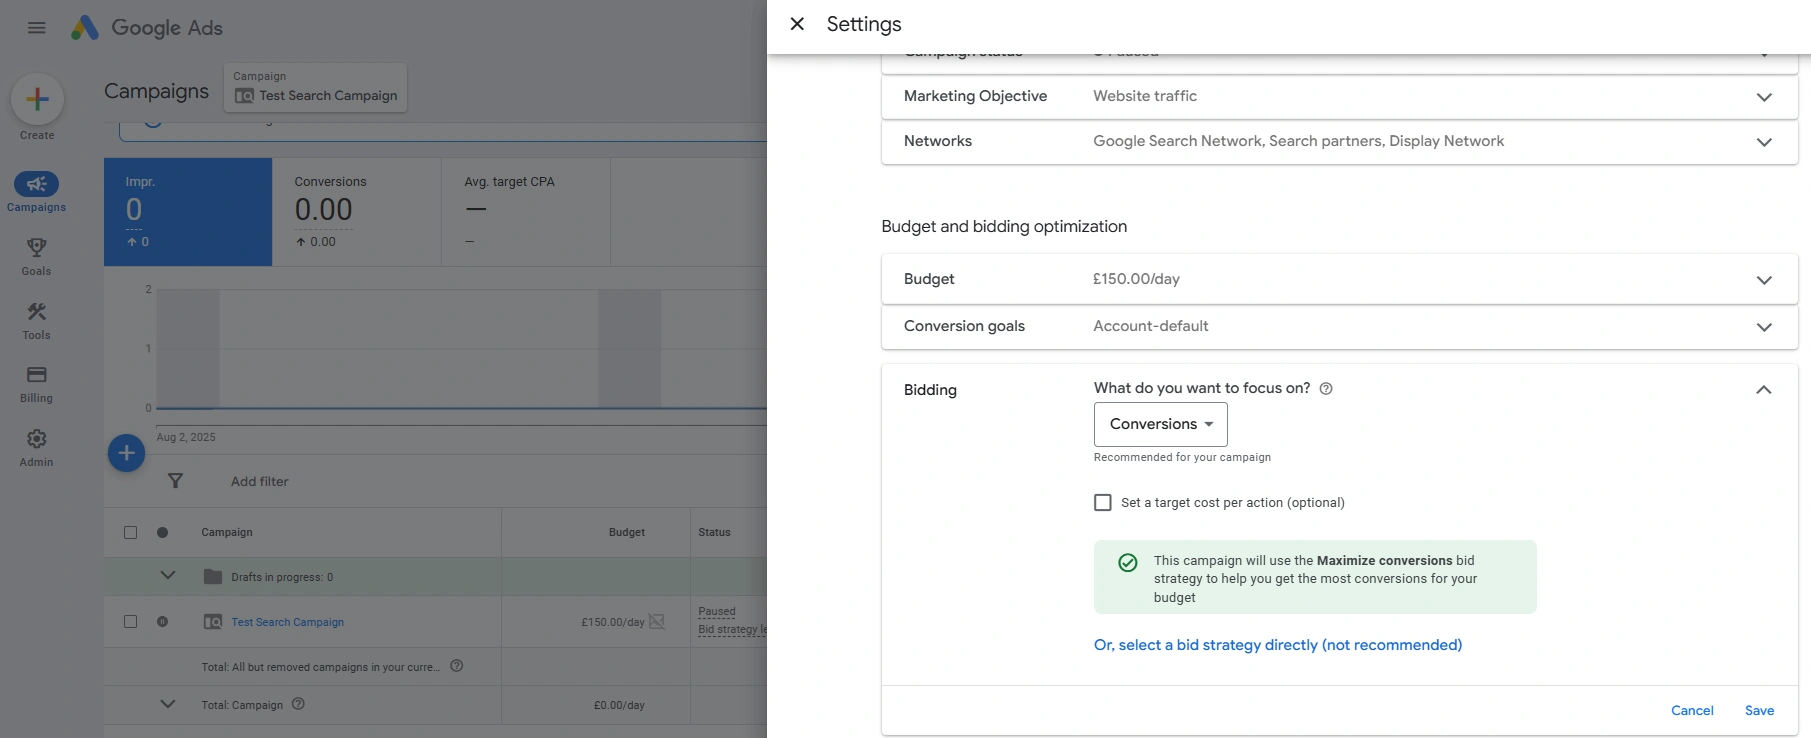Click the Create plus button
Image resolution: width=1811 pixels, height=738 pixels.
[x=37, y=99]
